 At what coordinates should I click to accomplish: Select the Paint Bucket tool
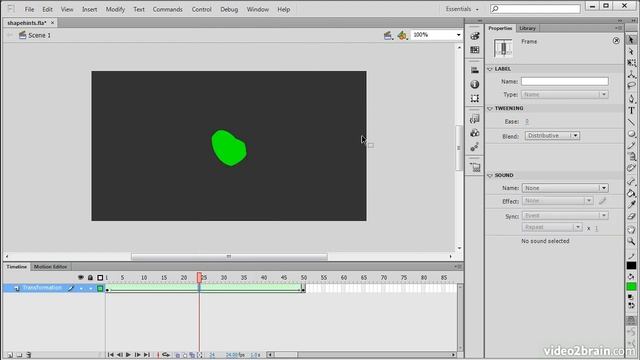click(x=631, y=193)
